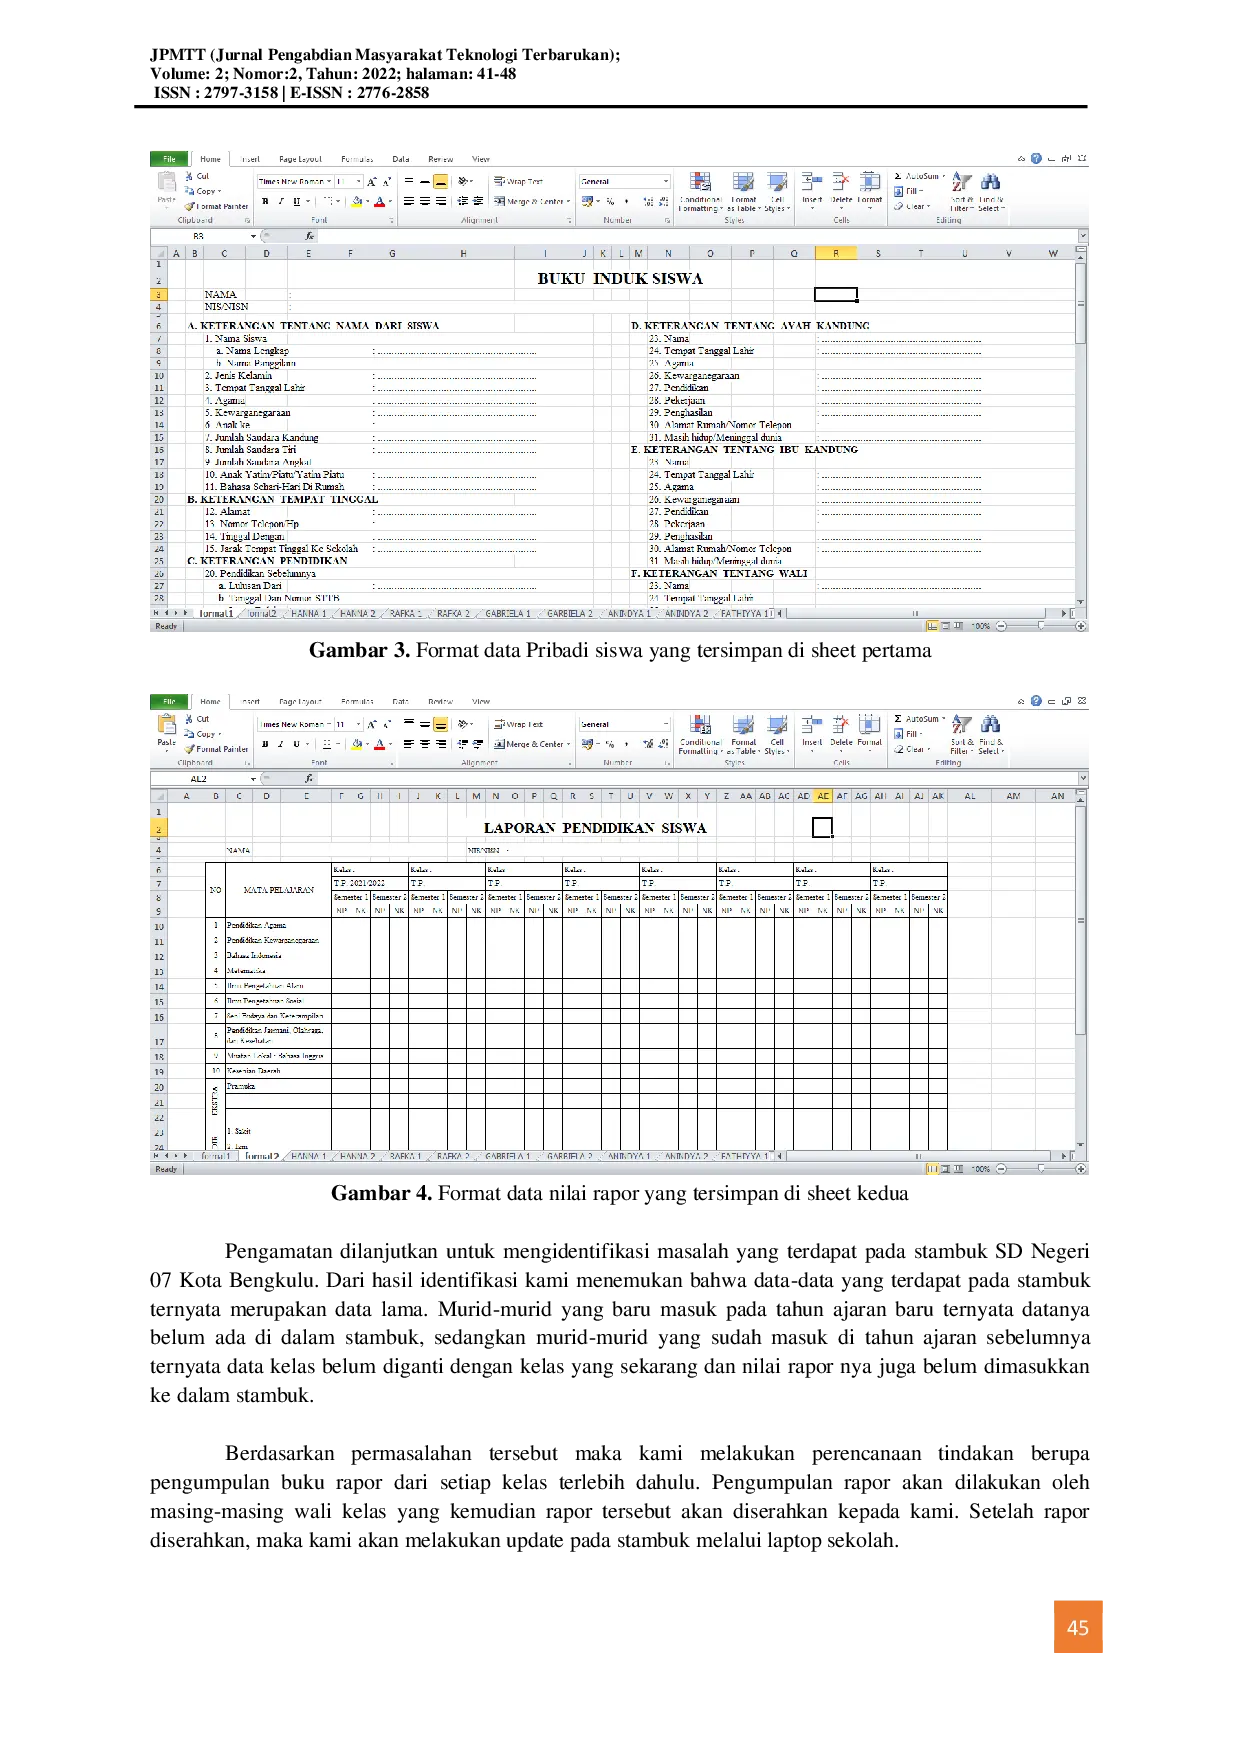Select RAFKA 2 sheet tab in Gambar 4 Excel
This screenshot has height=1754, width=1240.
pyautogui.click(x=452, y=1156)
